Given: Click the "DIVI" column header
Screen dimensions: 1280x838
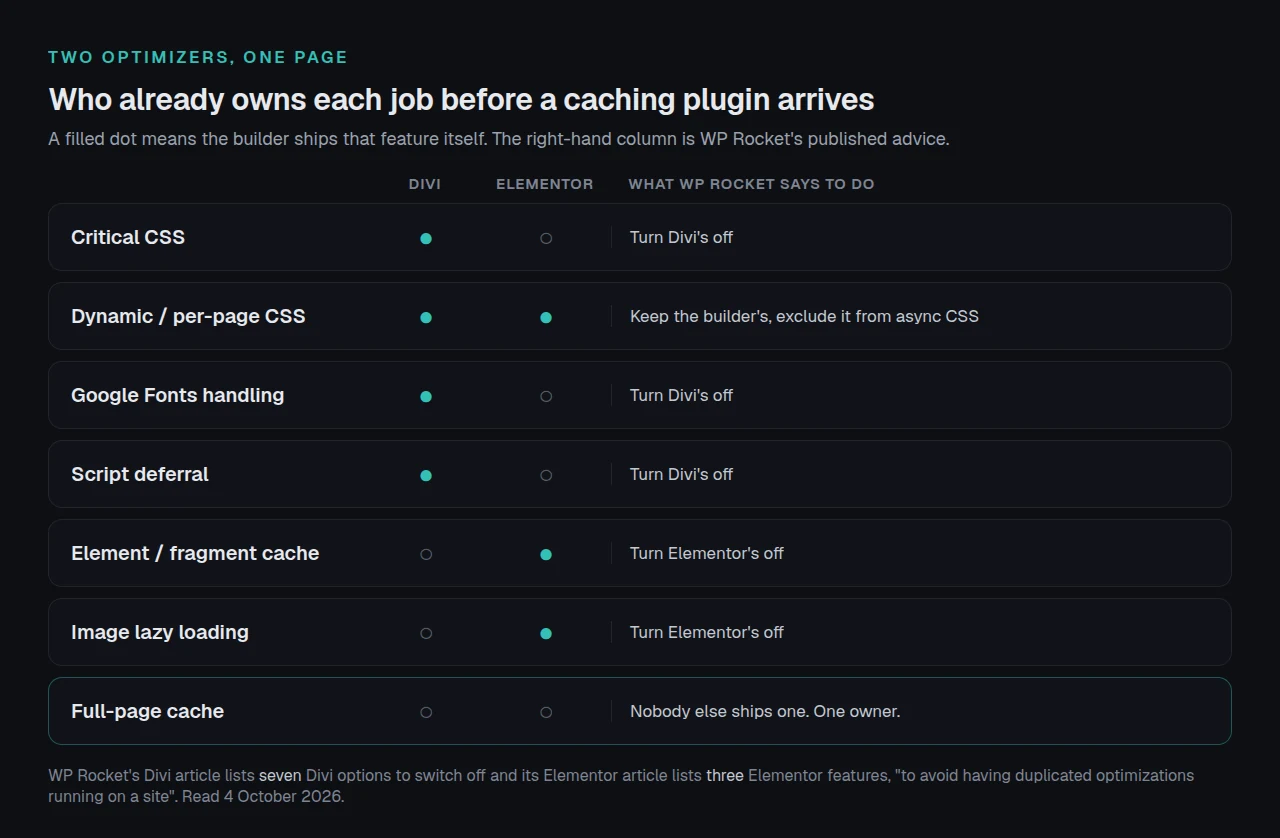Looking at the screenshot, I should 425,184.
